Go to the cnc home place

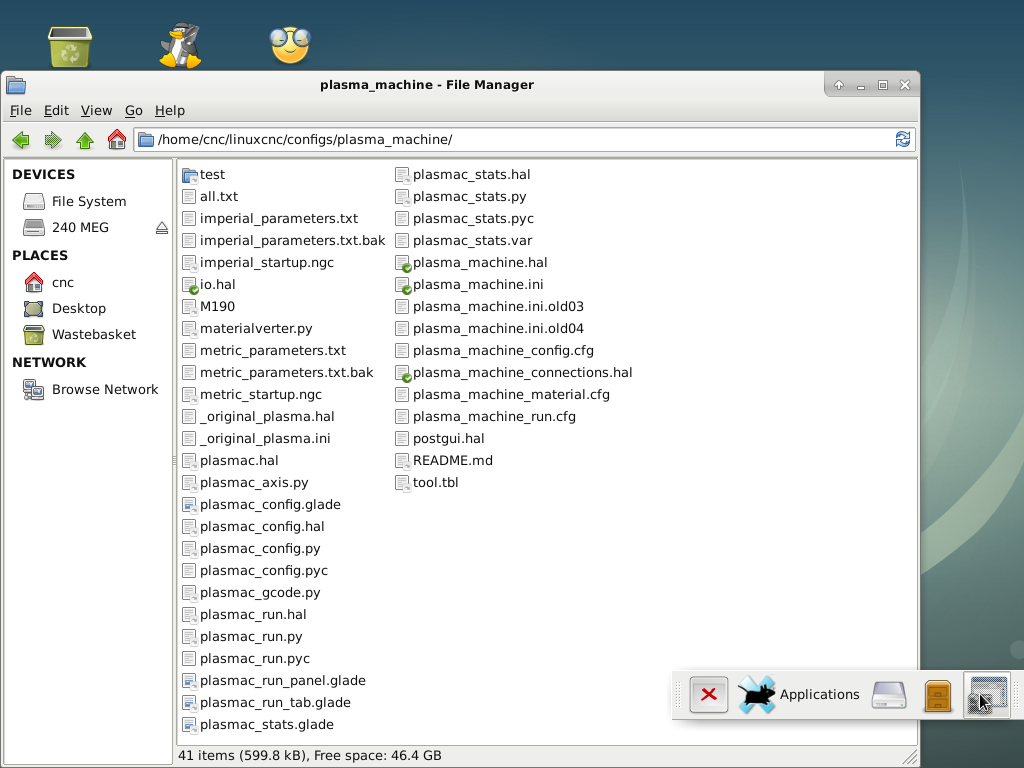[63, 283]
